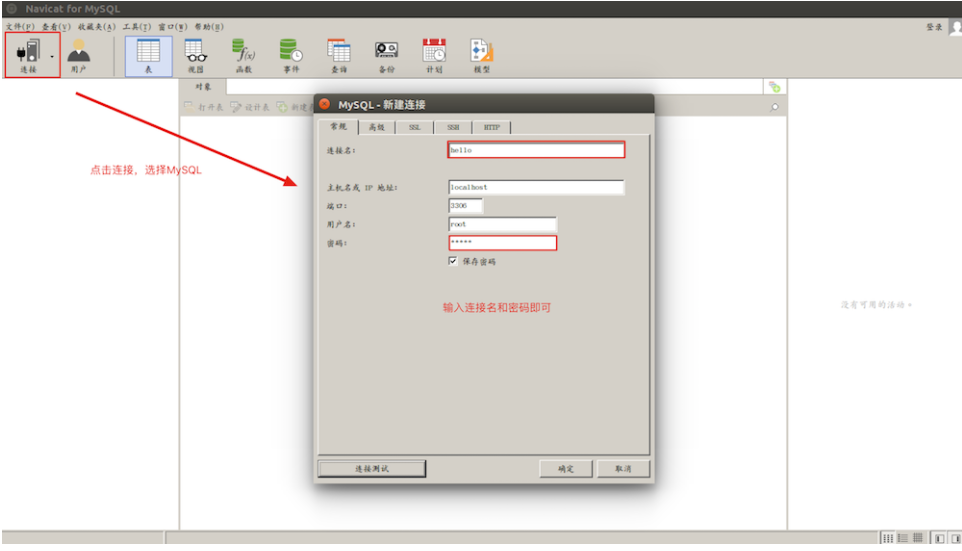Click the user avatar icon at top right
The width and height of the screenshot is (962, 551).
point(955,27)
